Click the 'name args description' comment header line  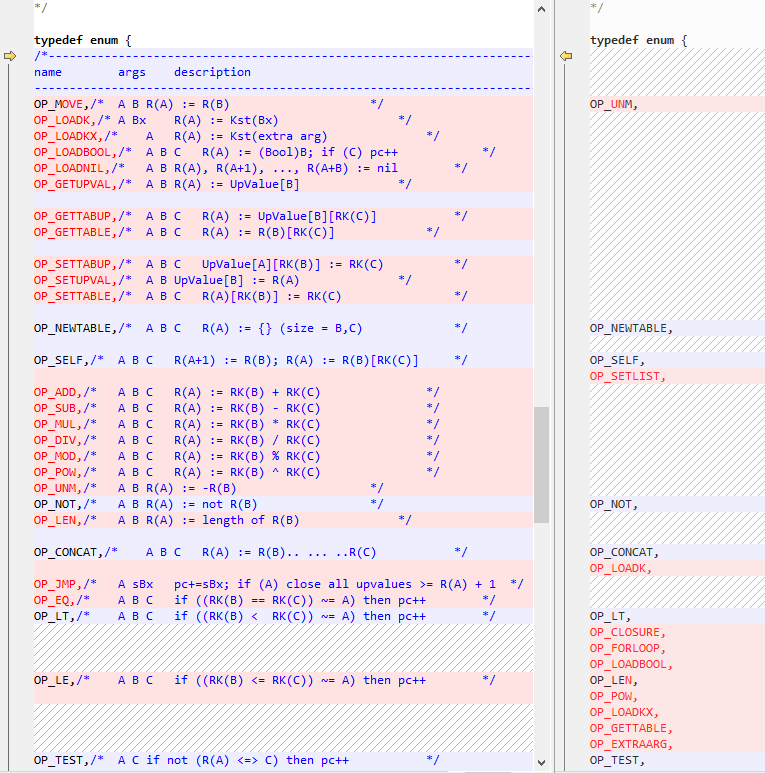pos(142,72)
